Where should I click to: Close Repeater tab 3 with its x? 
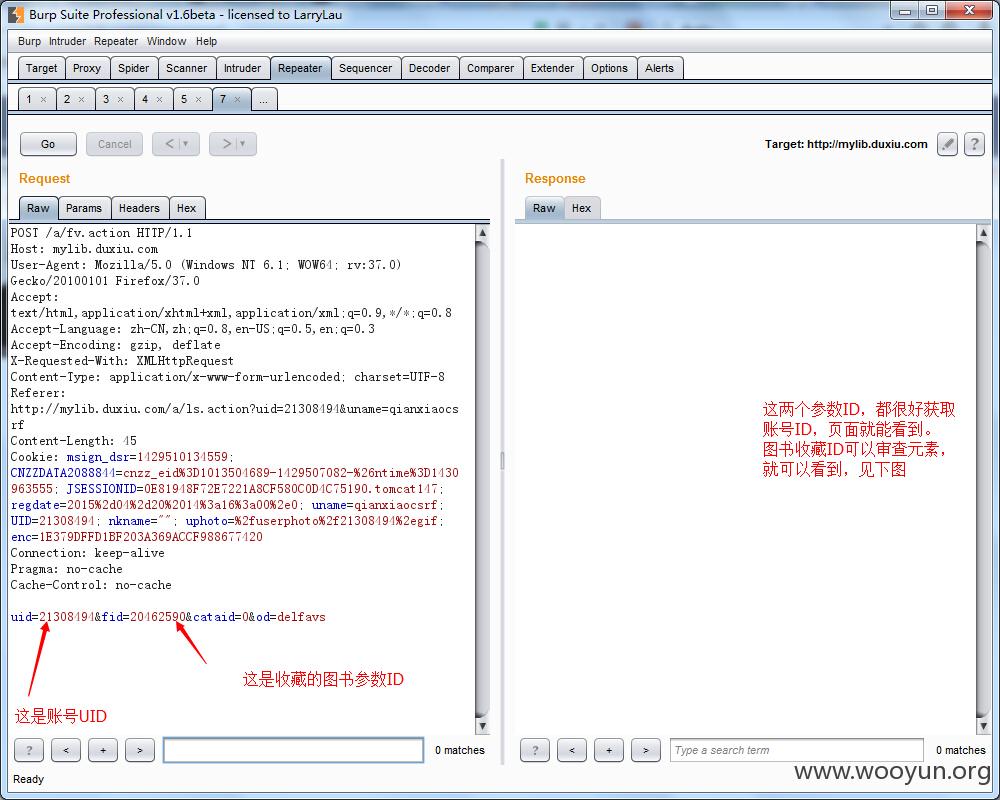121,100
